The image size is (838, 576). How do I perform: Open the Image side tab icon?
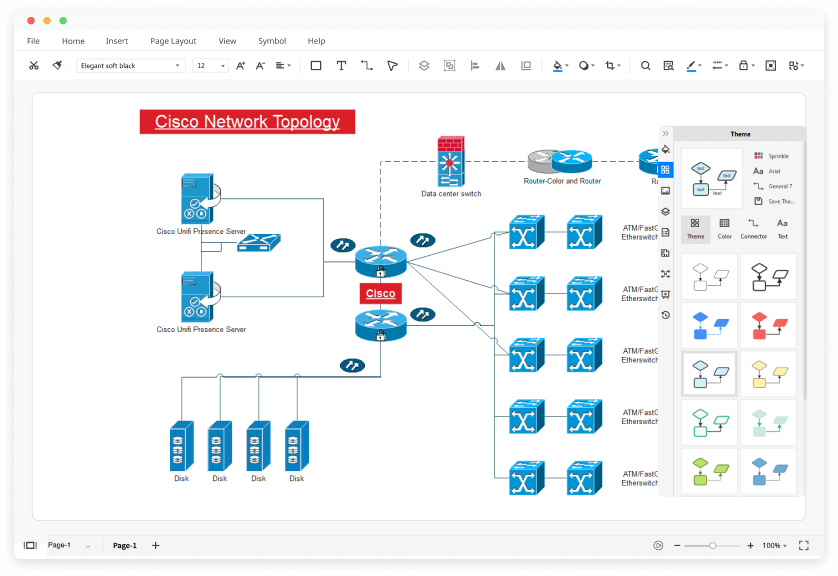(665, 191)
